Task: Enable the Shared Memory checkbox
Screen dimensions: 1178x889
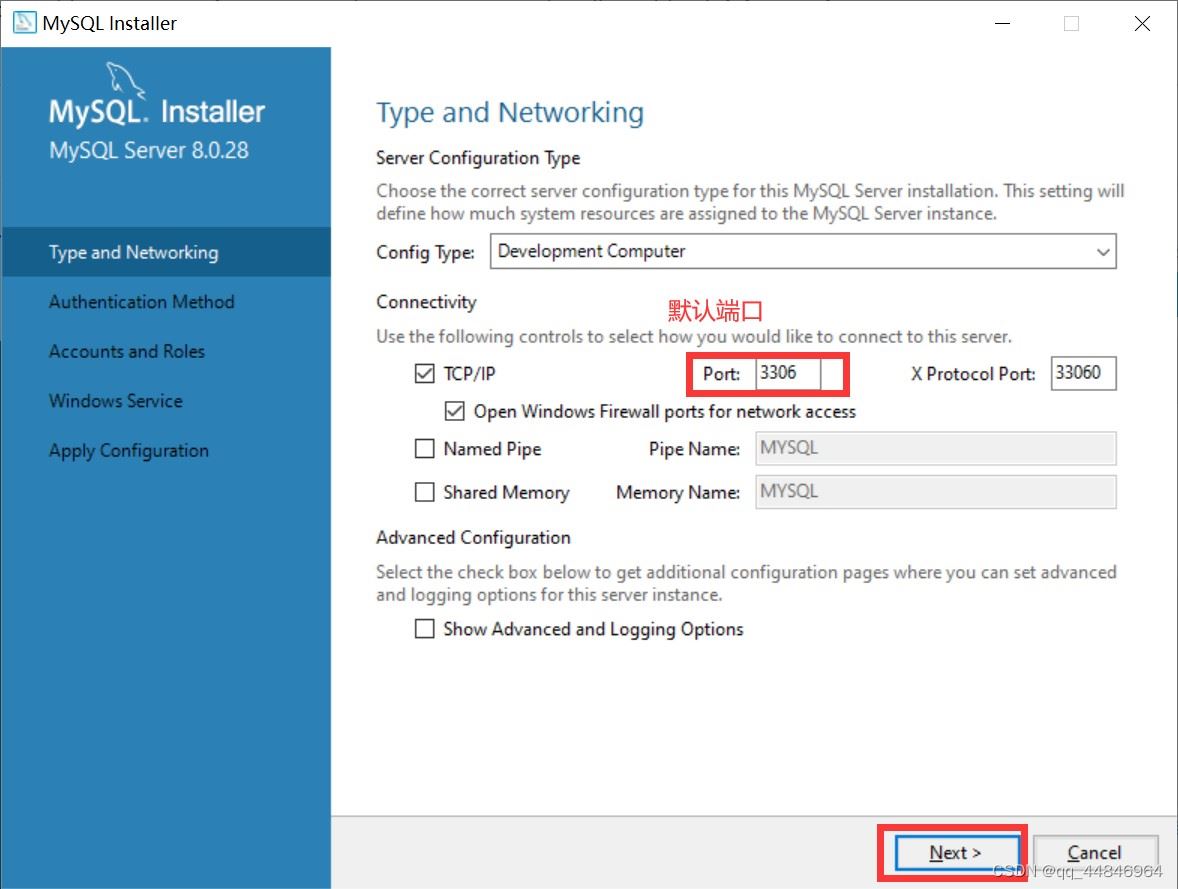Action: tap(424, 492)
